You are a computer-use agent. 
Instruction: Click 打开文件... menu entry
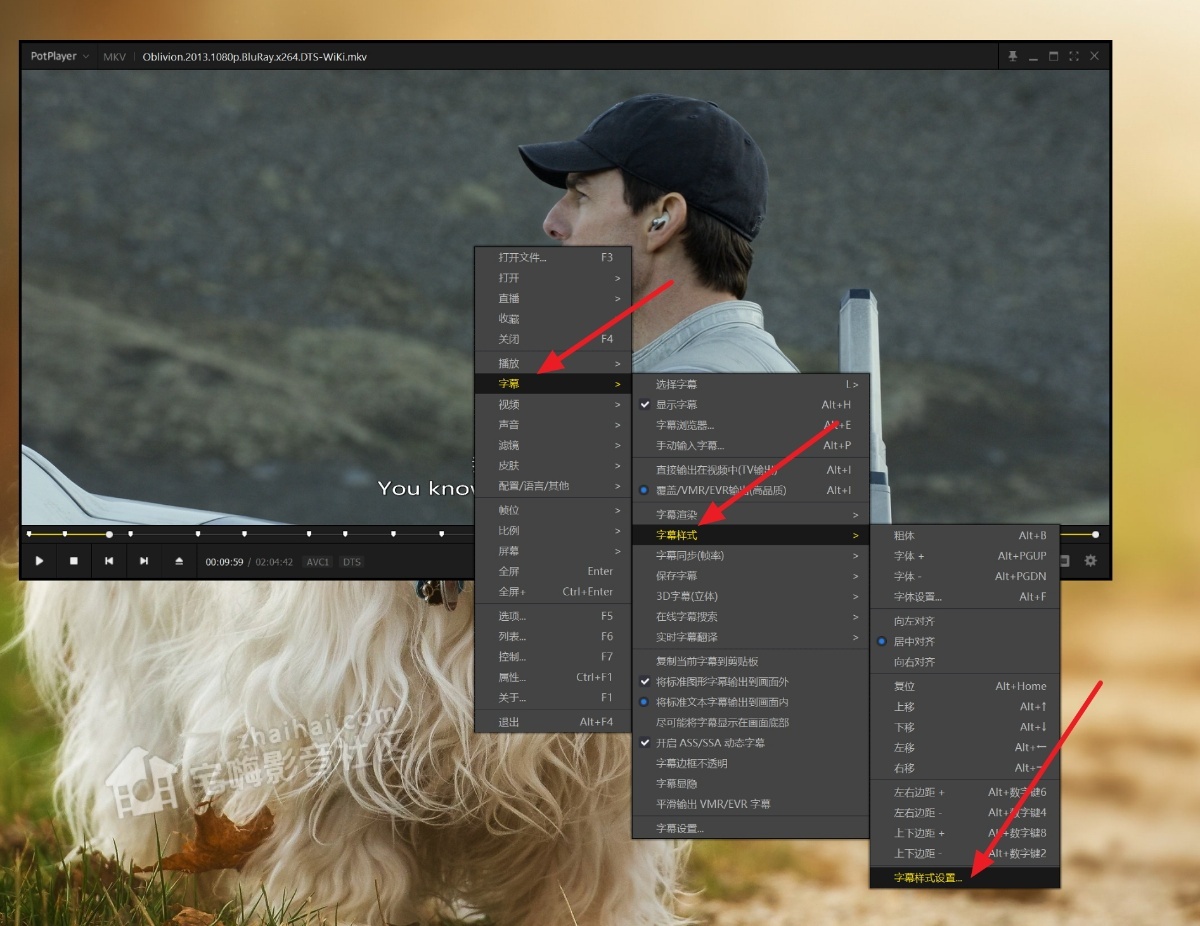pos(553,258)
